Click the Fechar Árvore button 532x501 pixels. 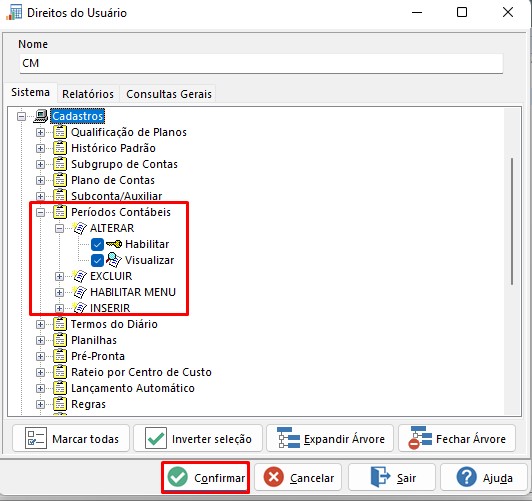pyautogui.click(x=457, y=439)
